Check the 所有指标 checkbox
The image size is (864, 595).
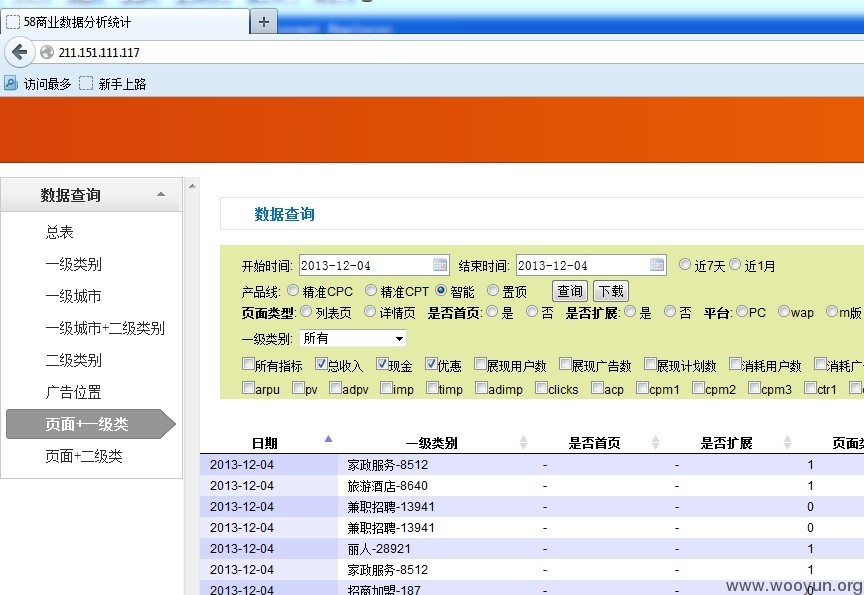tap(248, 364)
